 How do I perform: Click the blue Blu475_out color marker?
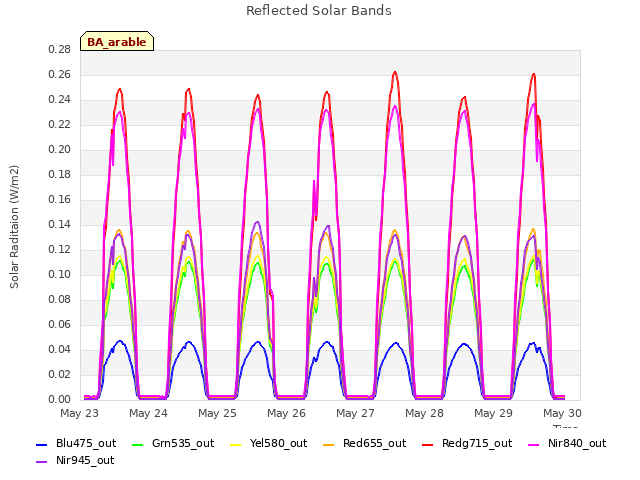(x=42, y=444)
